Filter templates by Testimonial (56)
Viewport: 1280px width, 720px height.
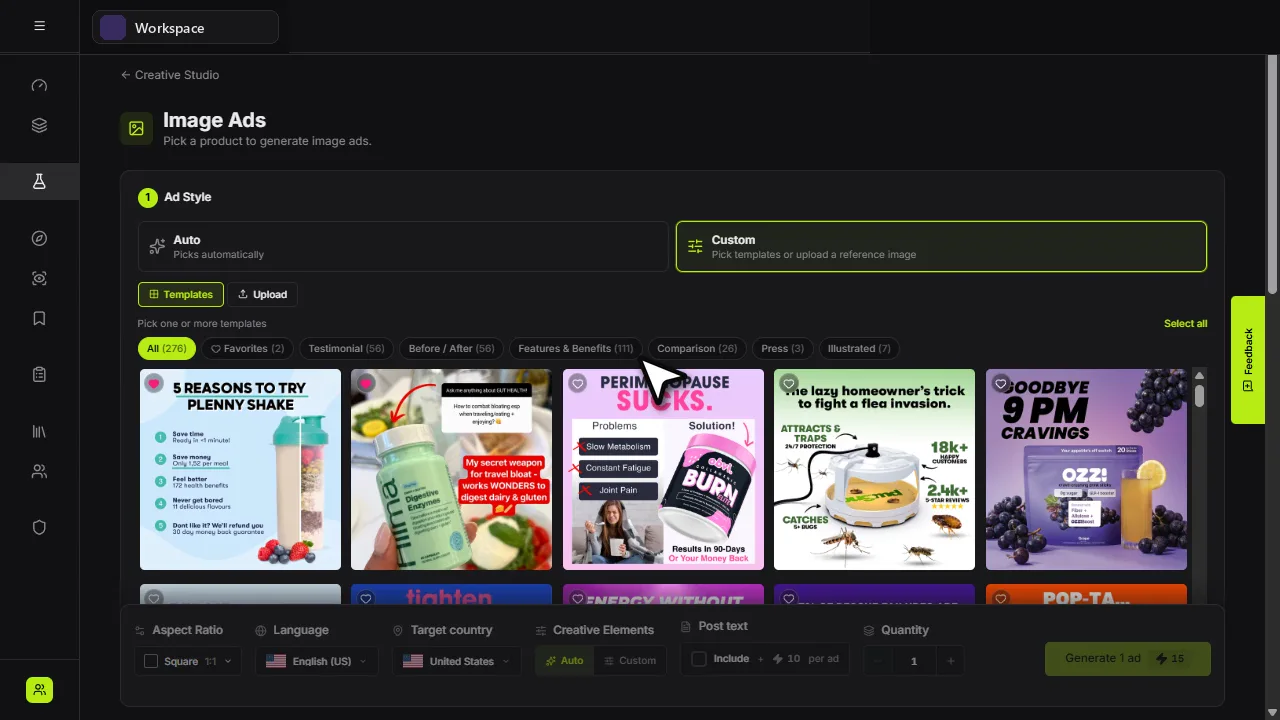pyautogui.click(x=346, y=348)
